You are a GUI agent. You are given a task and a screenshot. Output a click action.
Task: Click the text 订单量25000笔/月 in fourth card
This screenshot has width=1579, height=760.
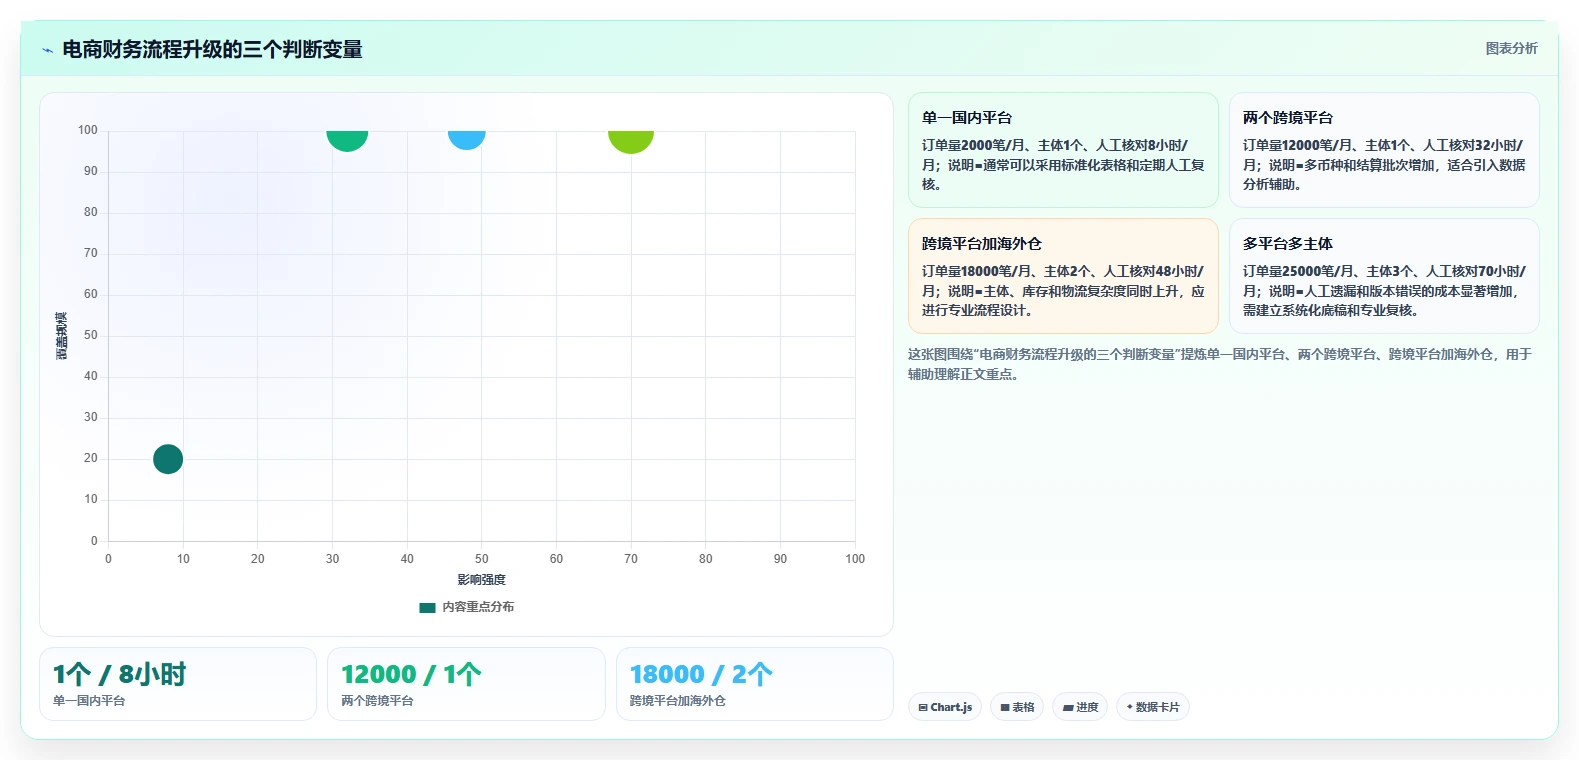(x=1301, y=271)
